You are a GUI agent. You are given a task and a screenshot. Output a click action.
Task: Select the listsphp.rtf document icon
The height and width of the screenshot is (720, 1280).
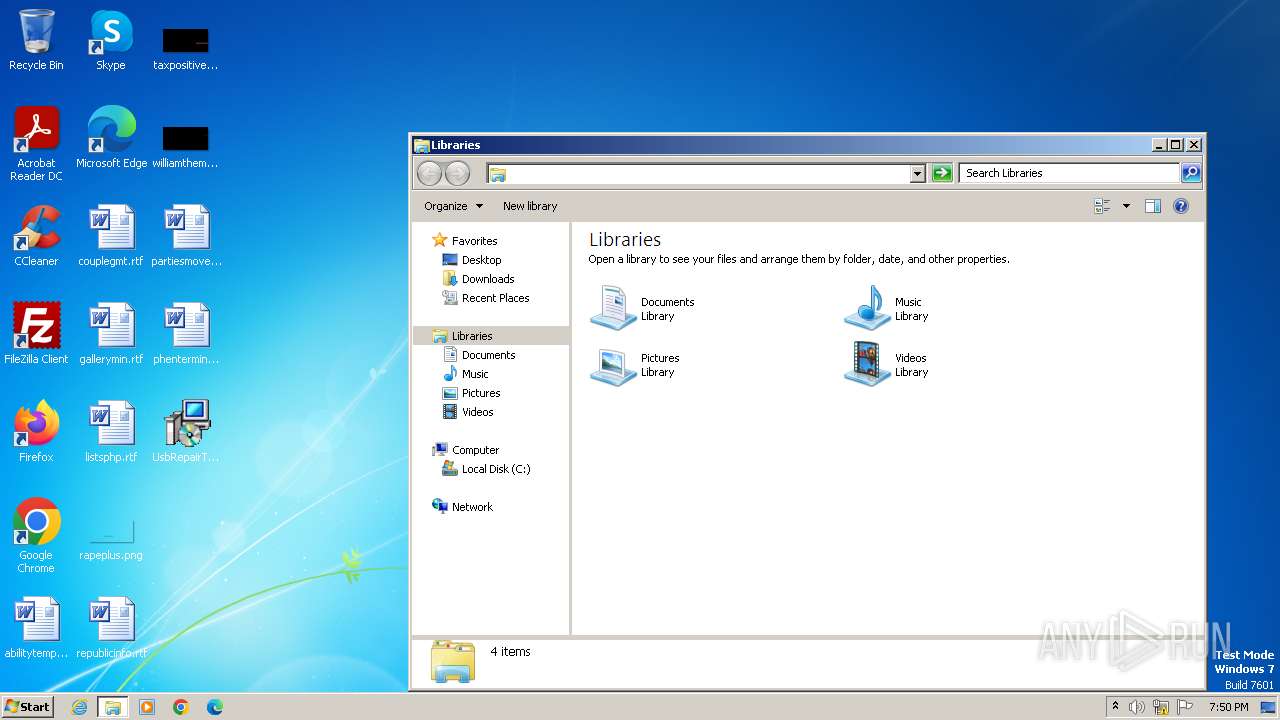click(111, 432)
